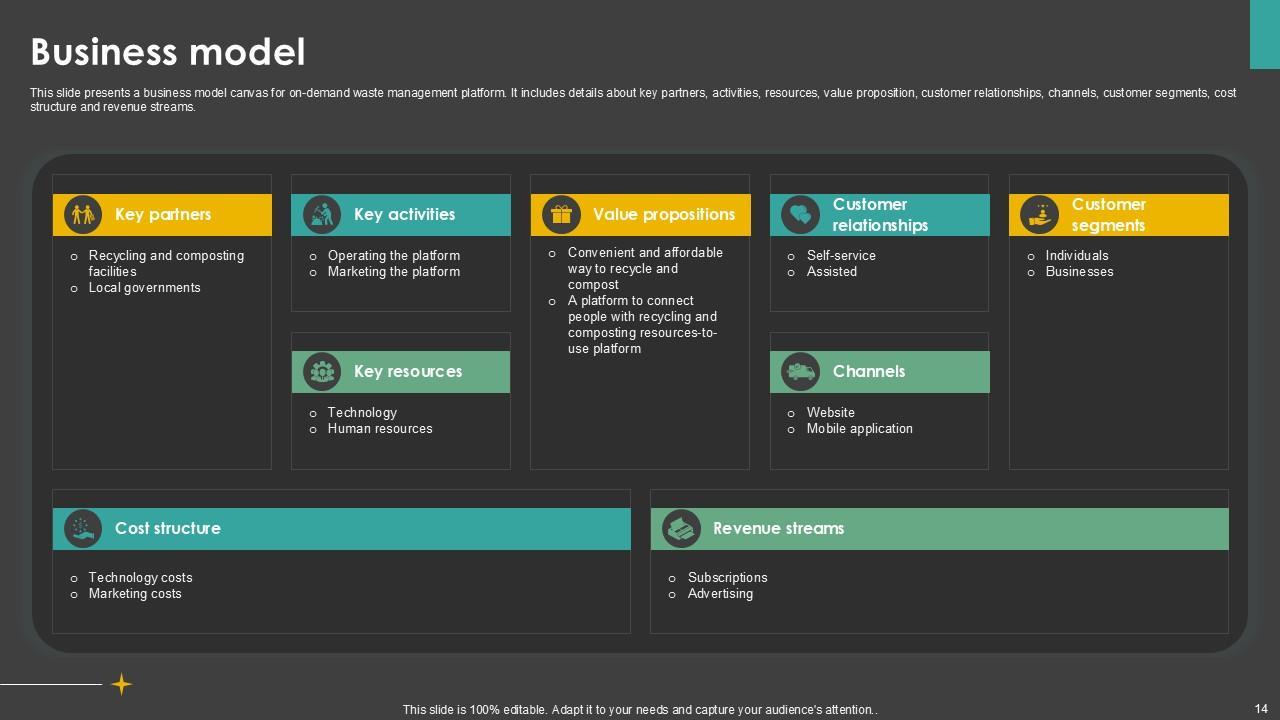The image size is (1280, 720).
Task: Select the Mobile application bullet text
Action: [x=859, y=429]
